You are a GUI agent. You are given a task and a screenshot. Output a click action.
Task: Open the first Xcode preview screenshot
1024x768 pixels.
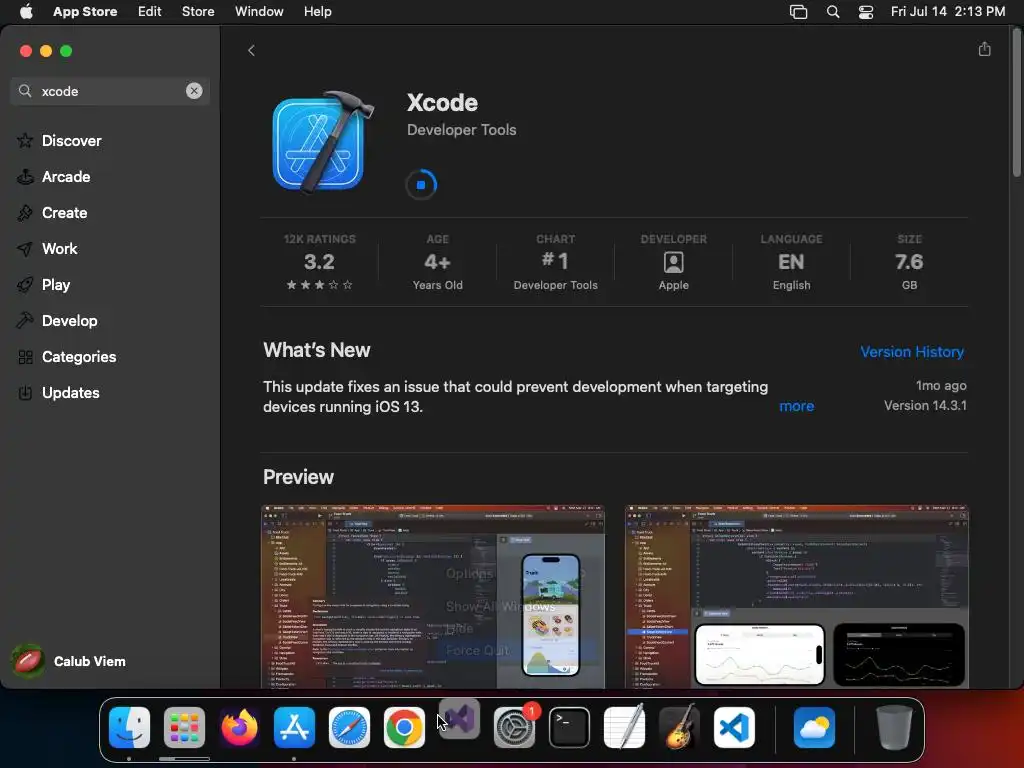[x=433, y=596]
